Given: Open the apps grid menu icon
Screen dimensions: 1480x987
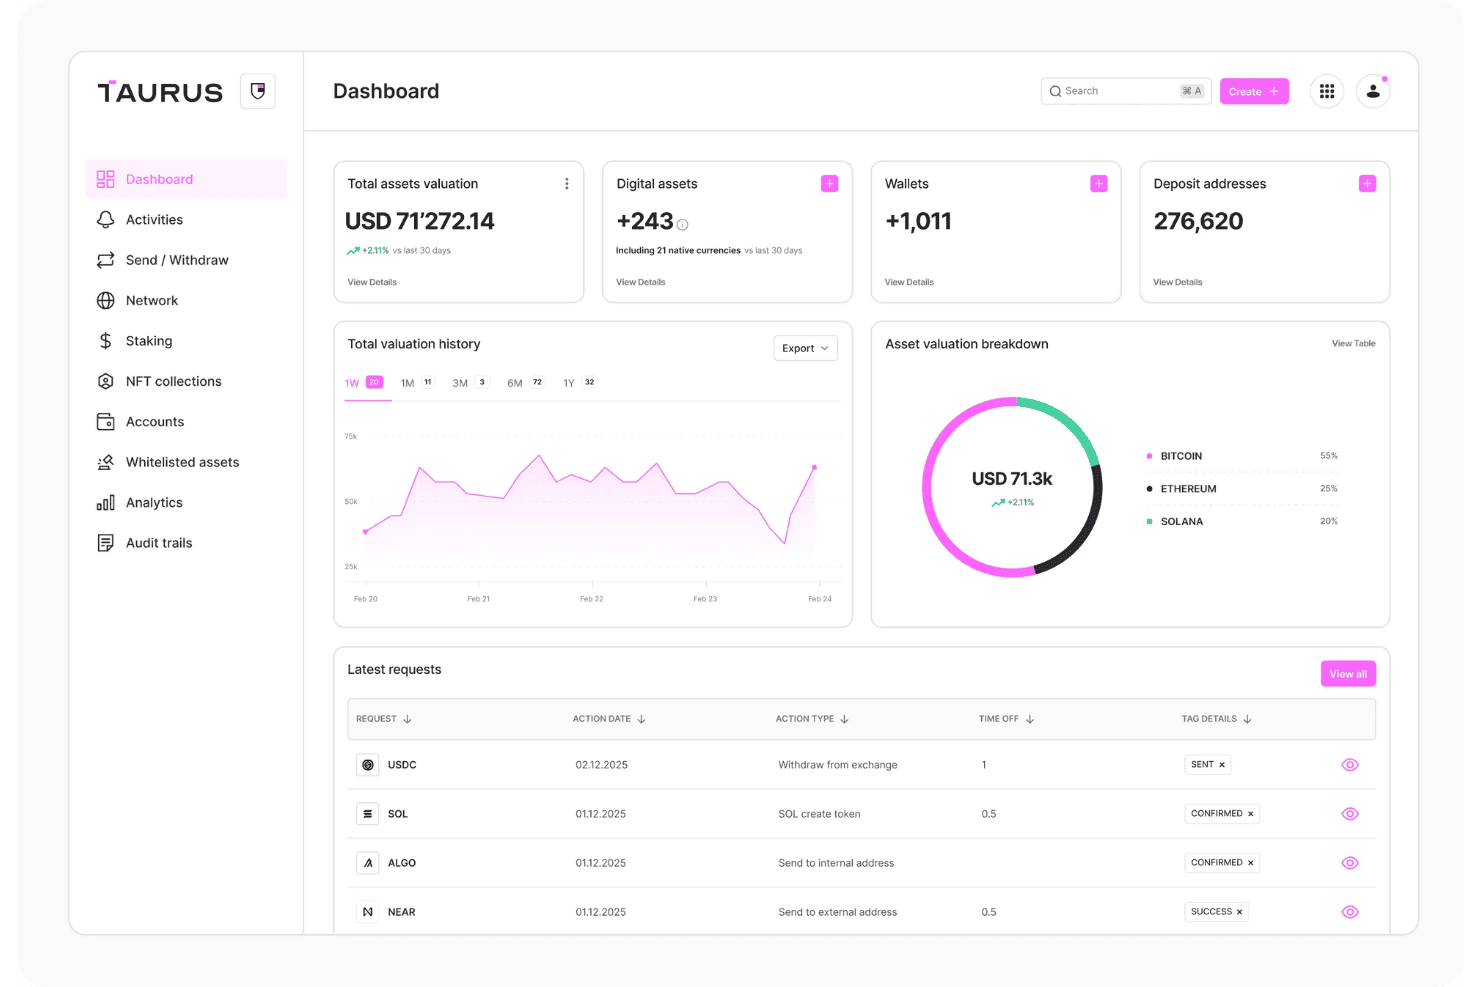Looking at the screenshot, I should (x=1327, y=91).
